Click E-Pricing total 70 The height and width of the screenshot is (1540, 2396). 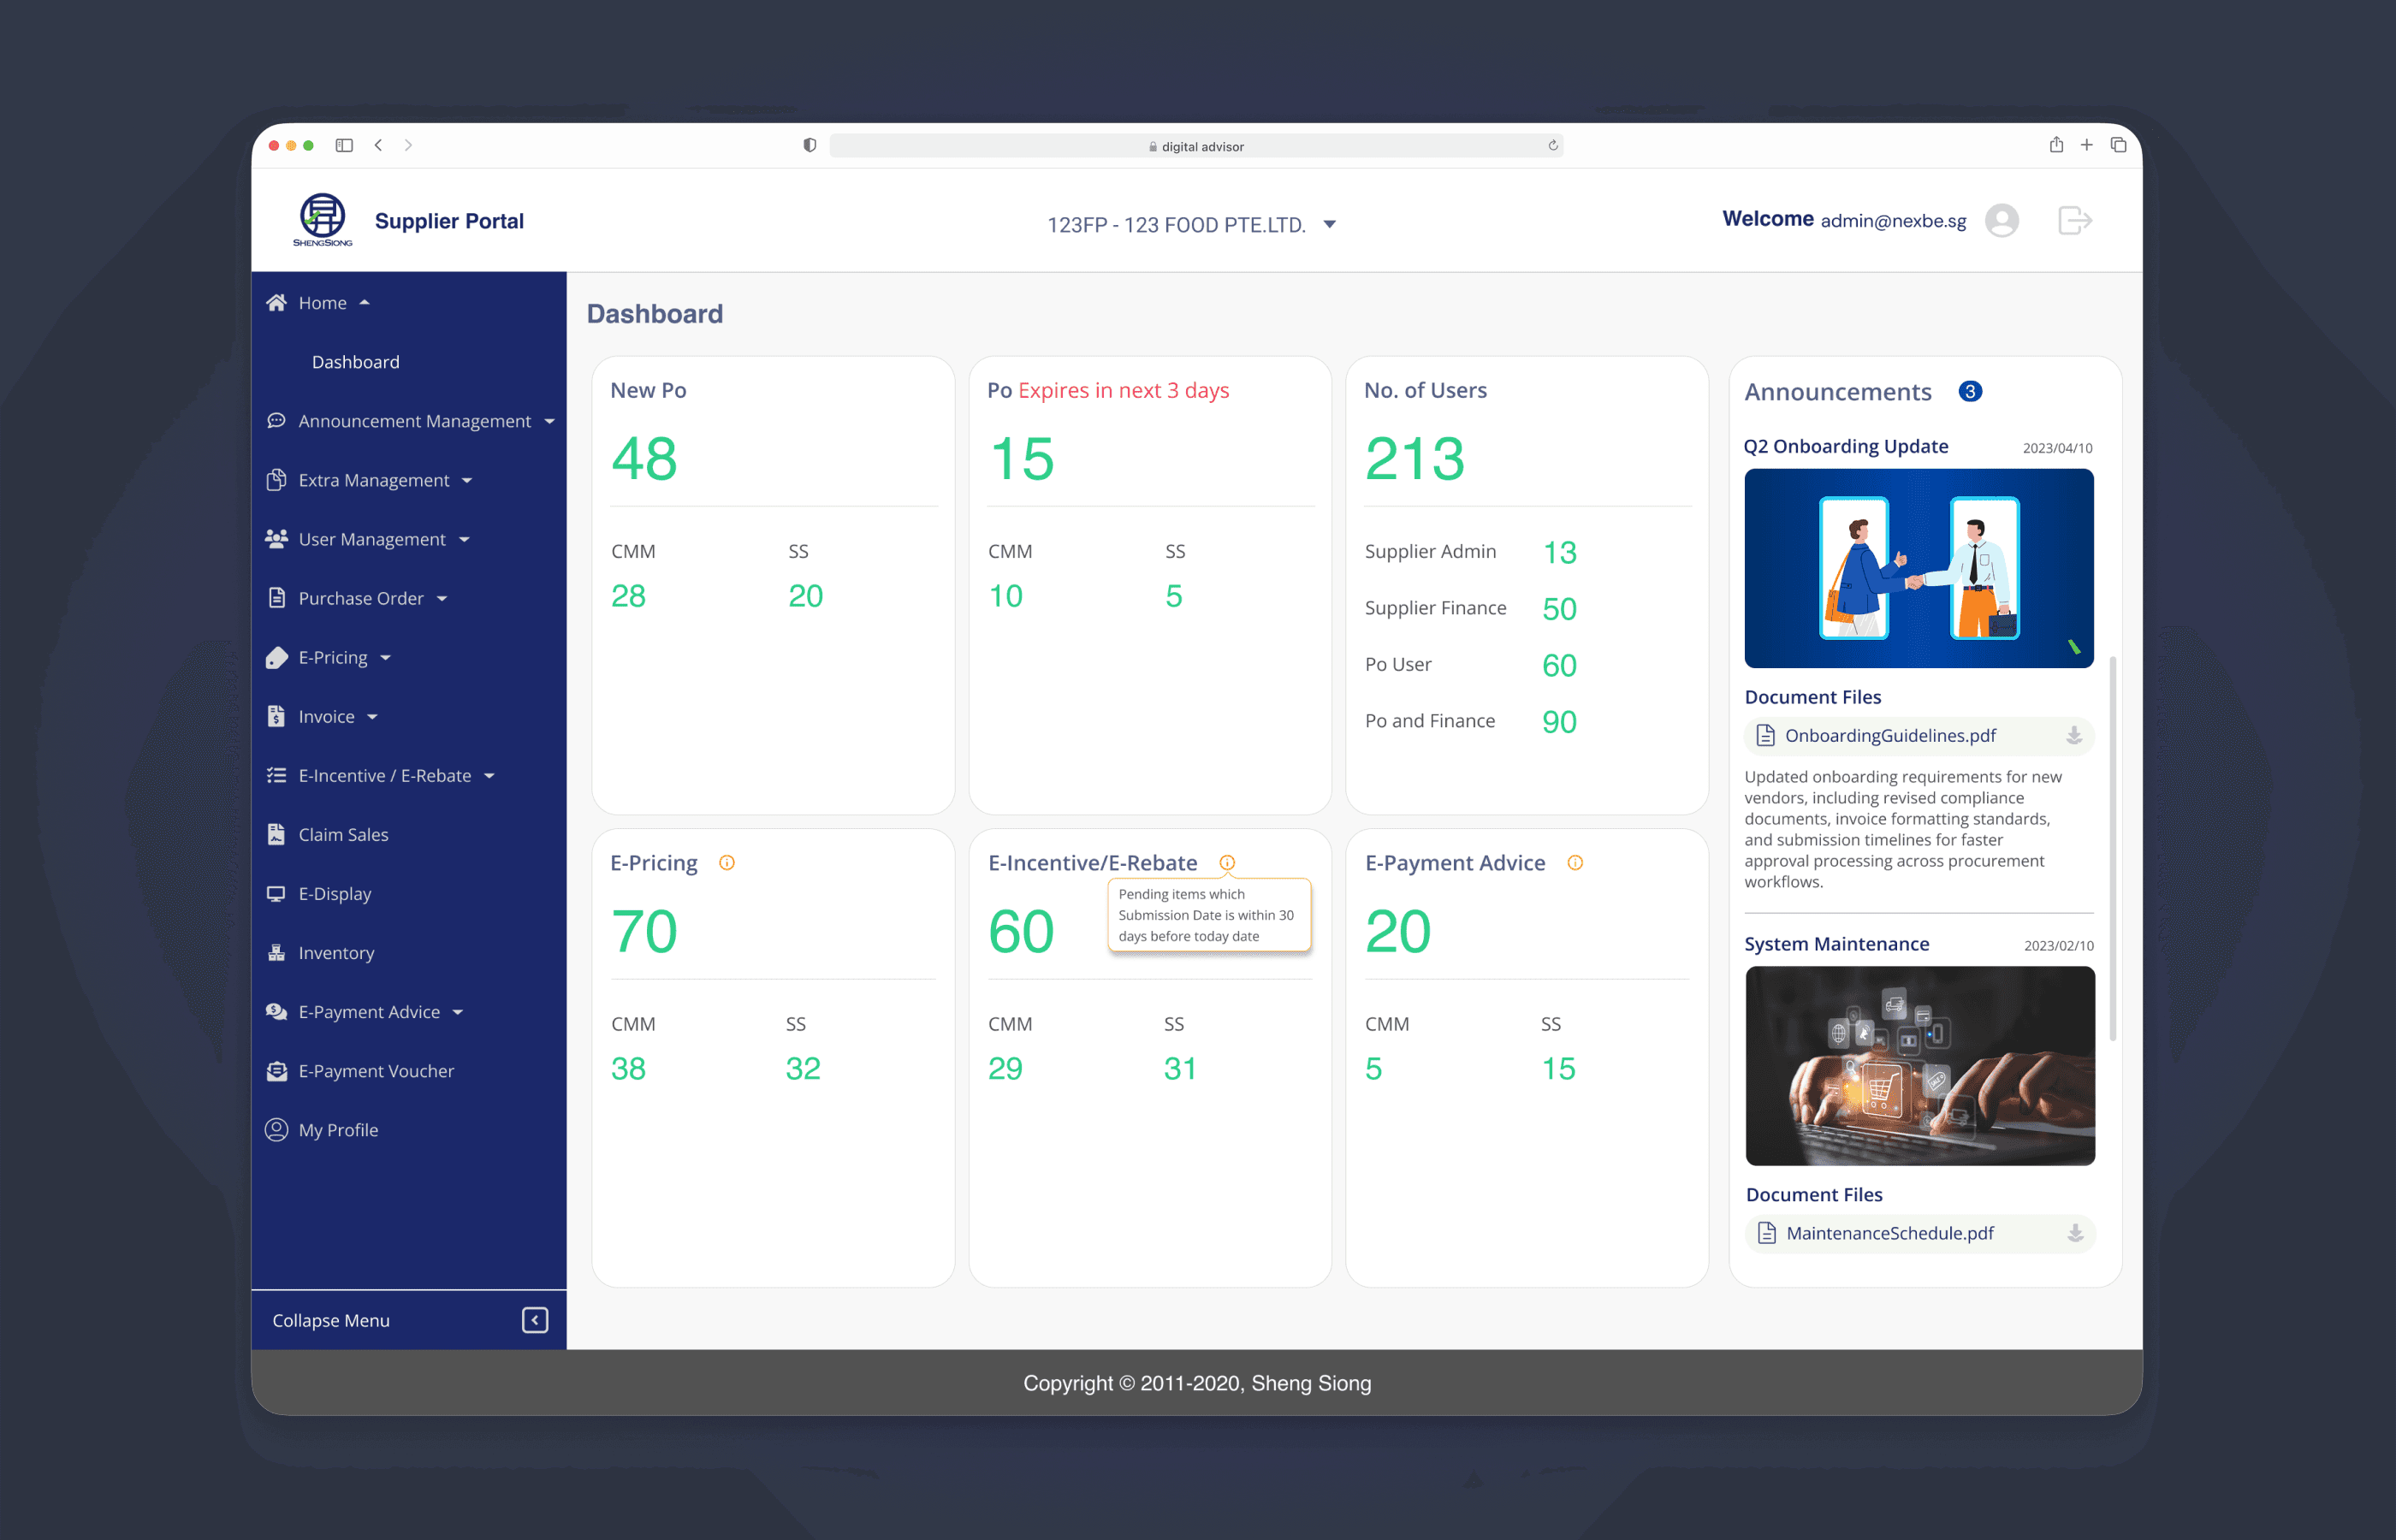pos(645,932)
